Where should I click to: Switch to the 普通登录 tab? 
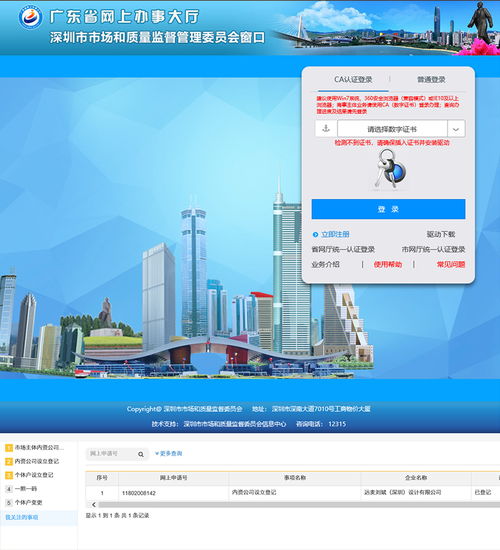(431, 80)
